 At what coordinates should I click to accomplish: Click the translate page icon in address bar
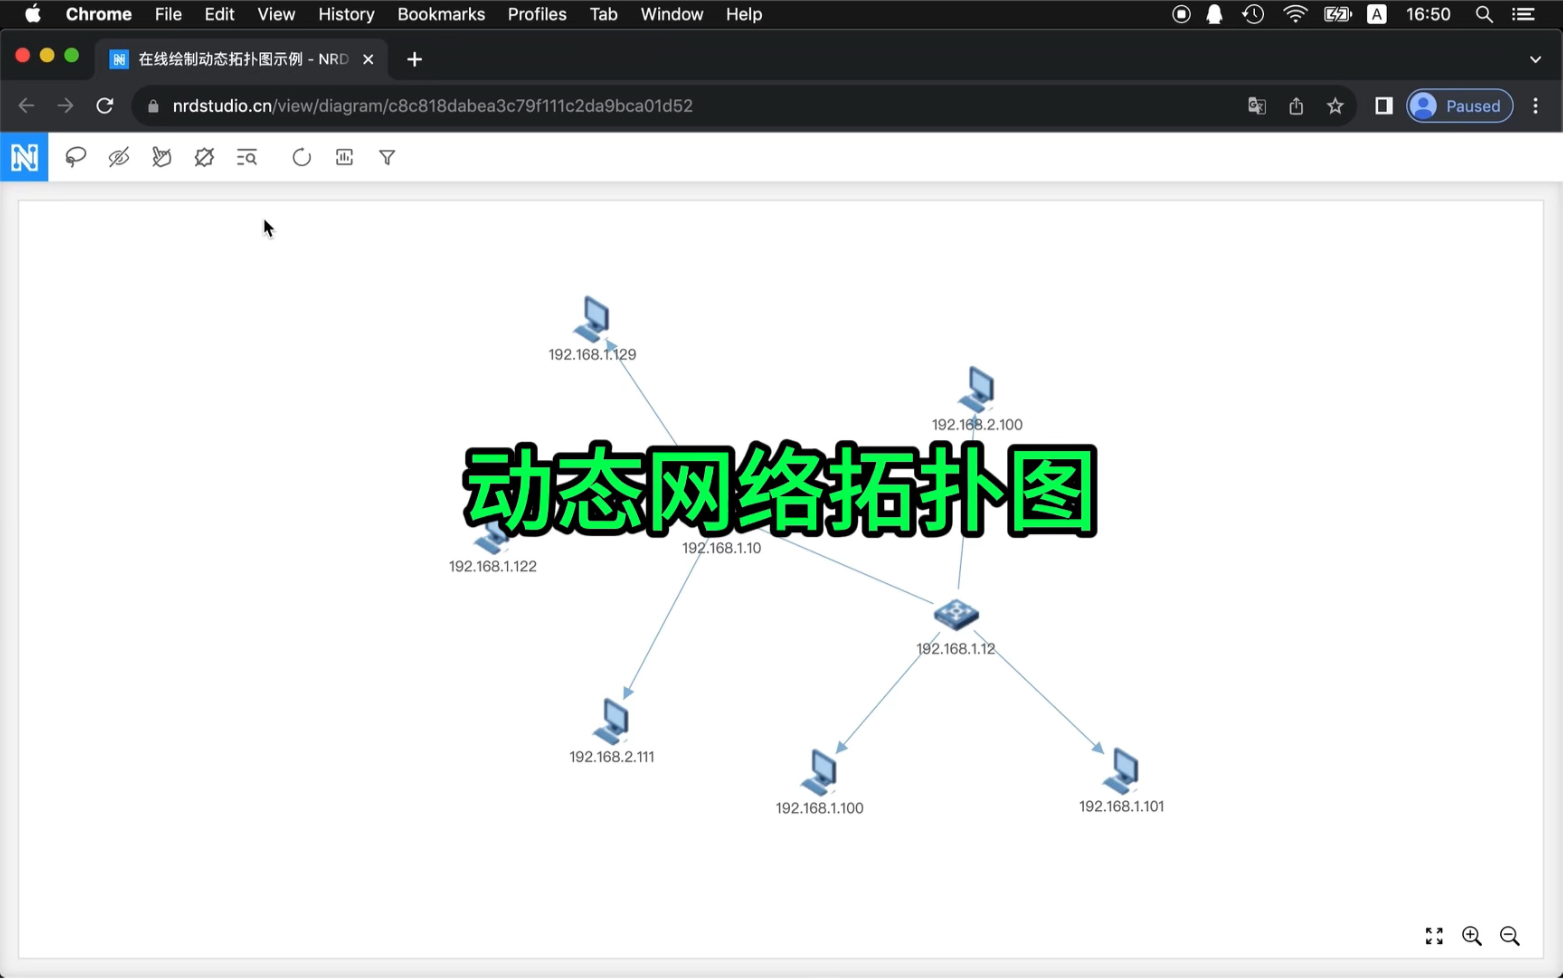pos(1256,105)
